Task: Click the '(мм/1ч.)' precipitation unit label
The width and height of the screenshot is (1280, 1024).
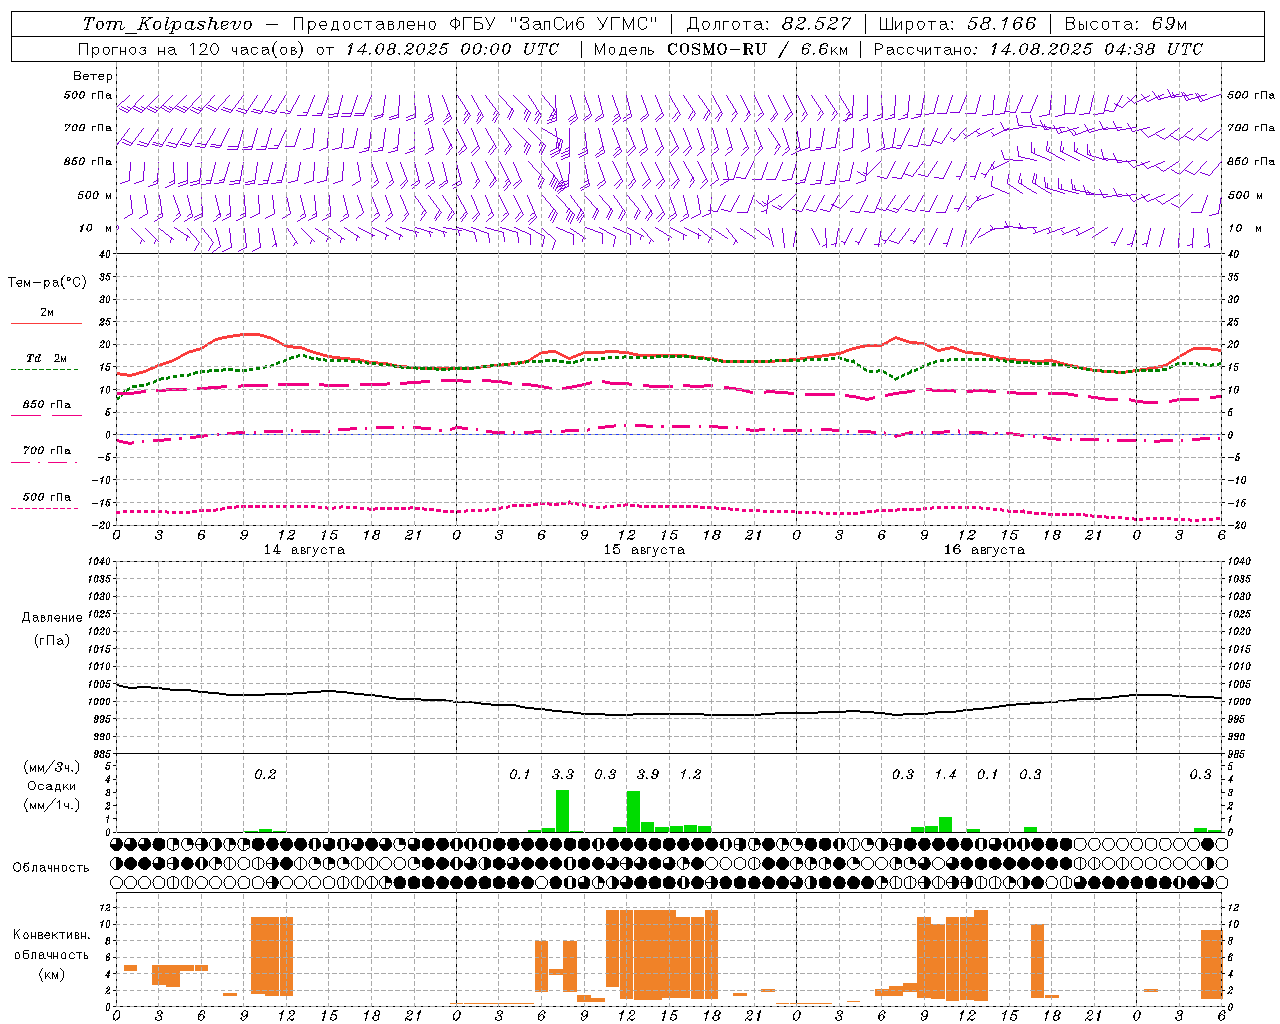Action: (x=52, y=805)
